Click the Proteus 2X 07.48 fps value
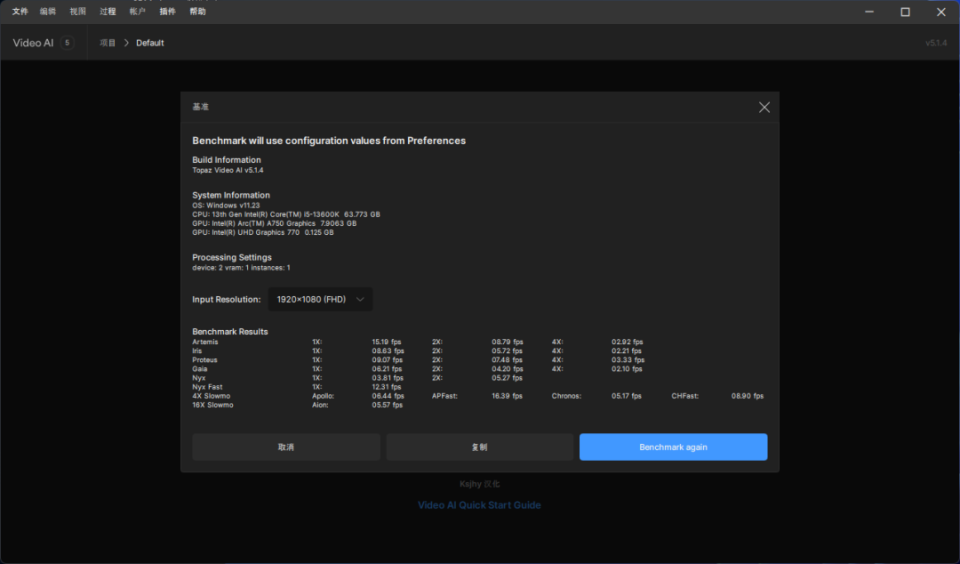960x564 pixels. pyautogui.click(x=507, y=360)
